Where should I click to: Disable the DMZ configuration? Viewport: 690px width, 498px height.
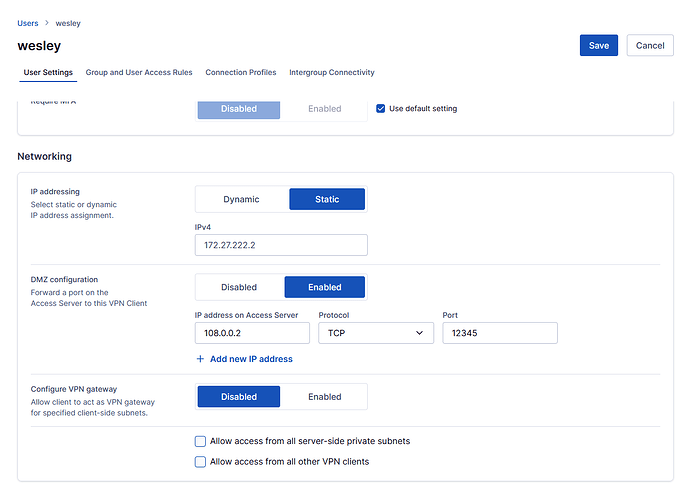tap(239, 287)
